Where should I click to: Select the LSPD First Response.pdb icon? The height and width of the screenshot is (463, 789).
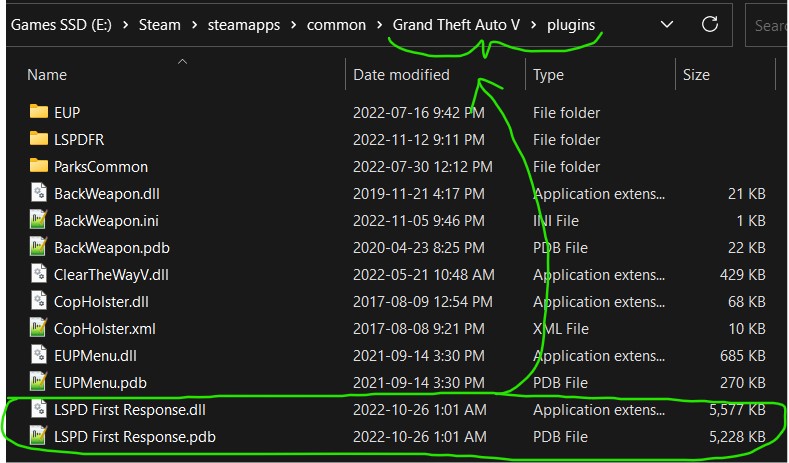coord(39,436)
